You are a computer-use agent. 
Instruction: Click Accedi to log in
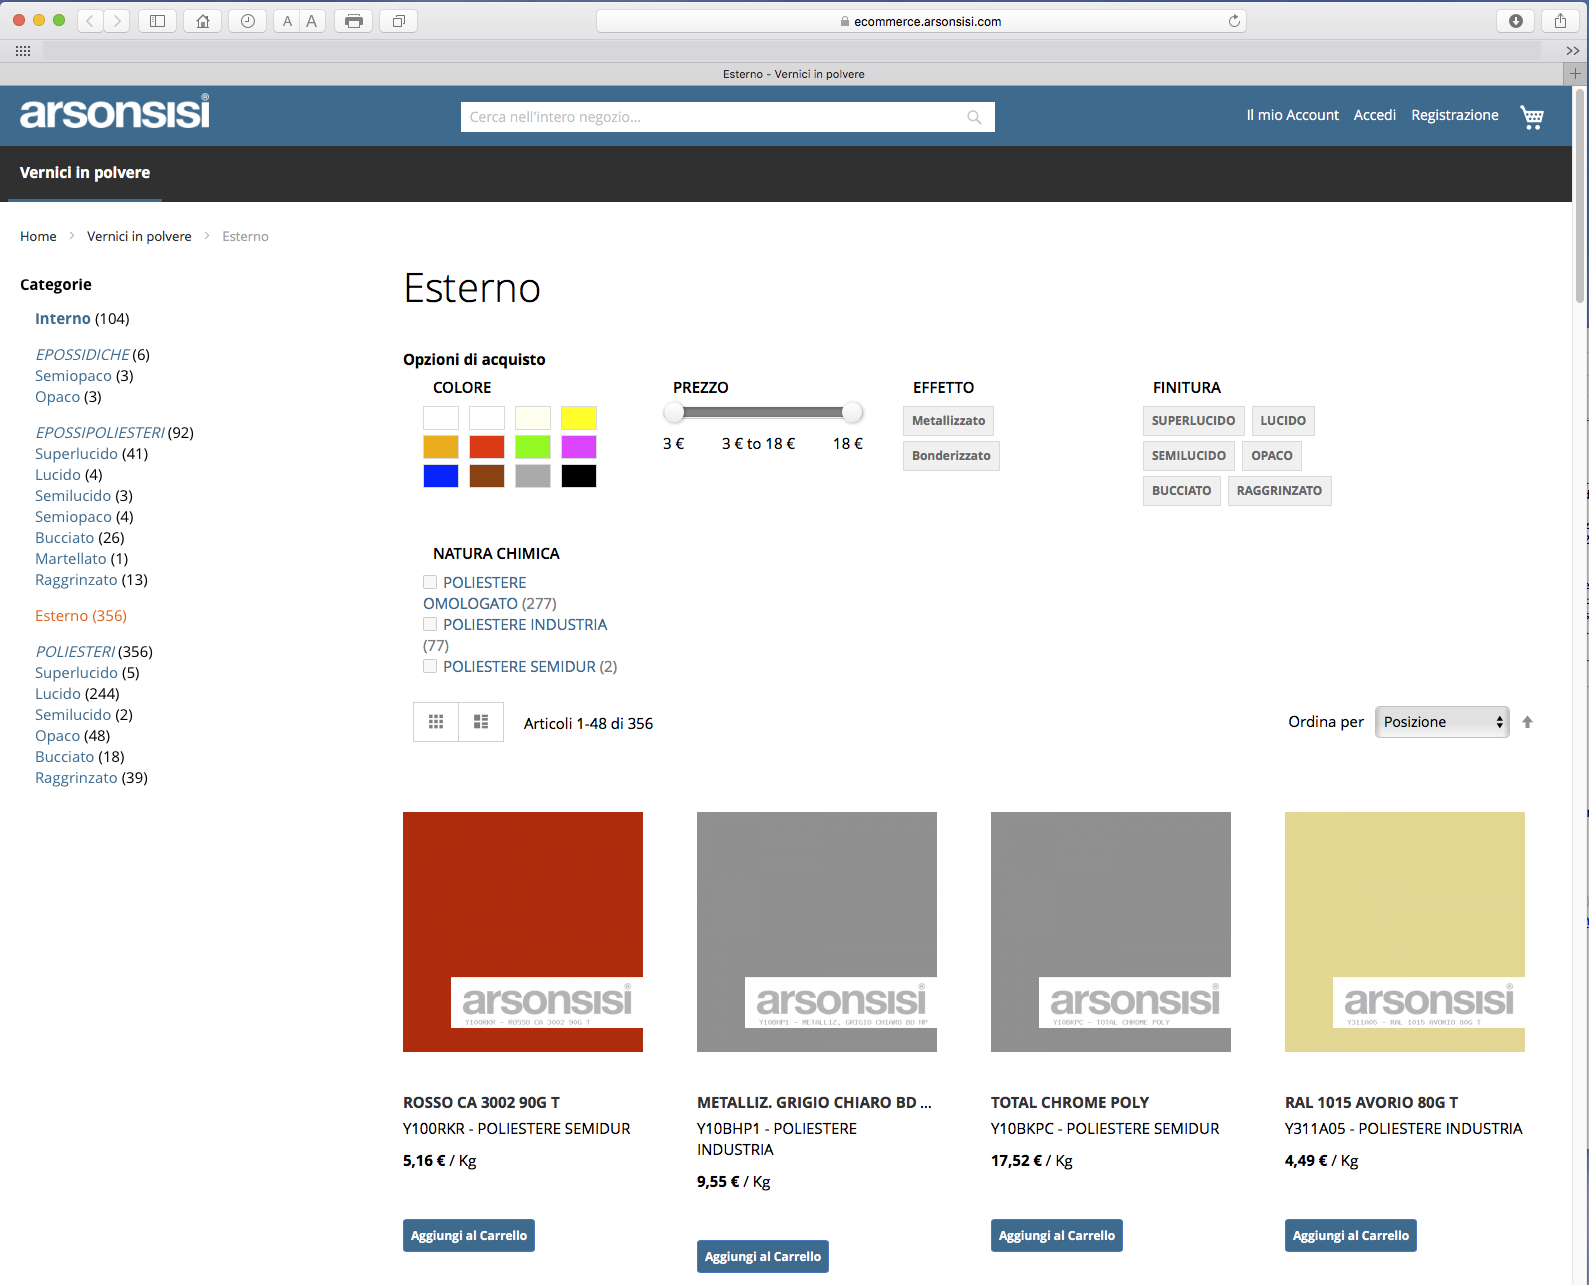1375,115
